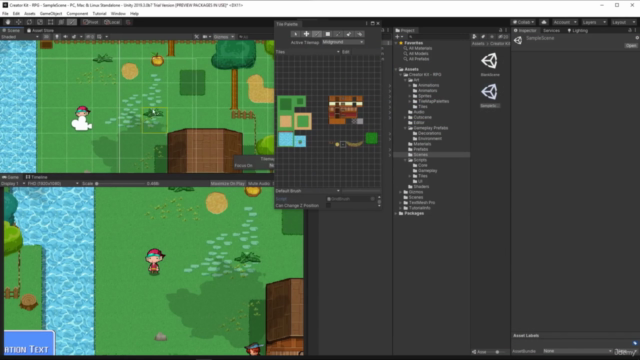Open the Tiles palette selection dropdown

click(308, 52)
